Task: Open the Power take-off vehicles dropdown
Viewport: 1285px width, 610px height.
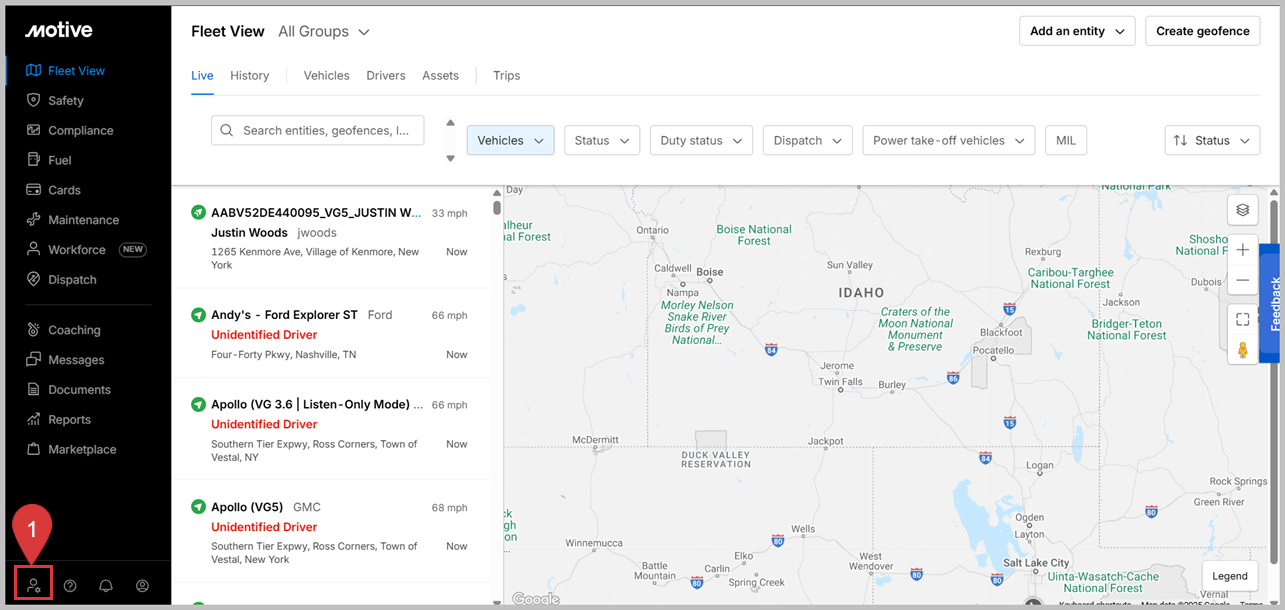Action: 948,141
